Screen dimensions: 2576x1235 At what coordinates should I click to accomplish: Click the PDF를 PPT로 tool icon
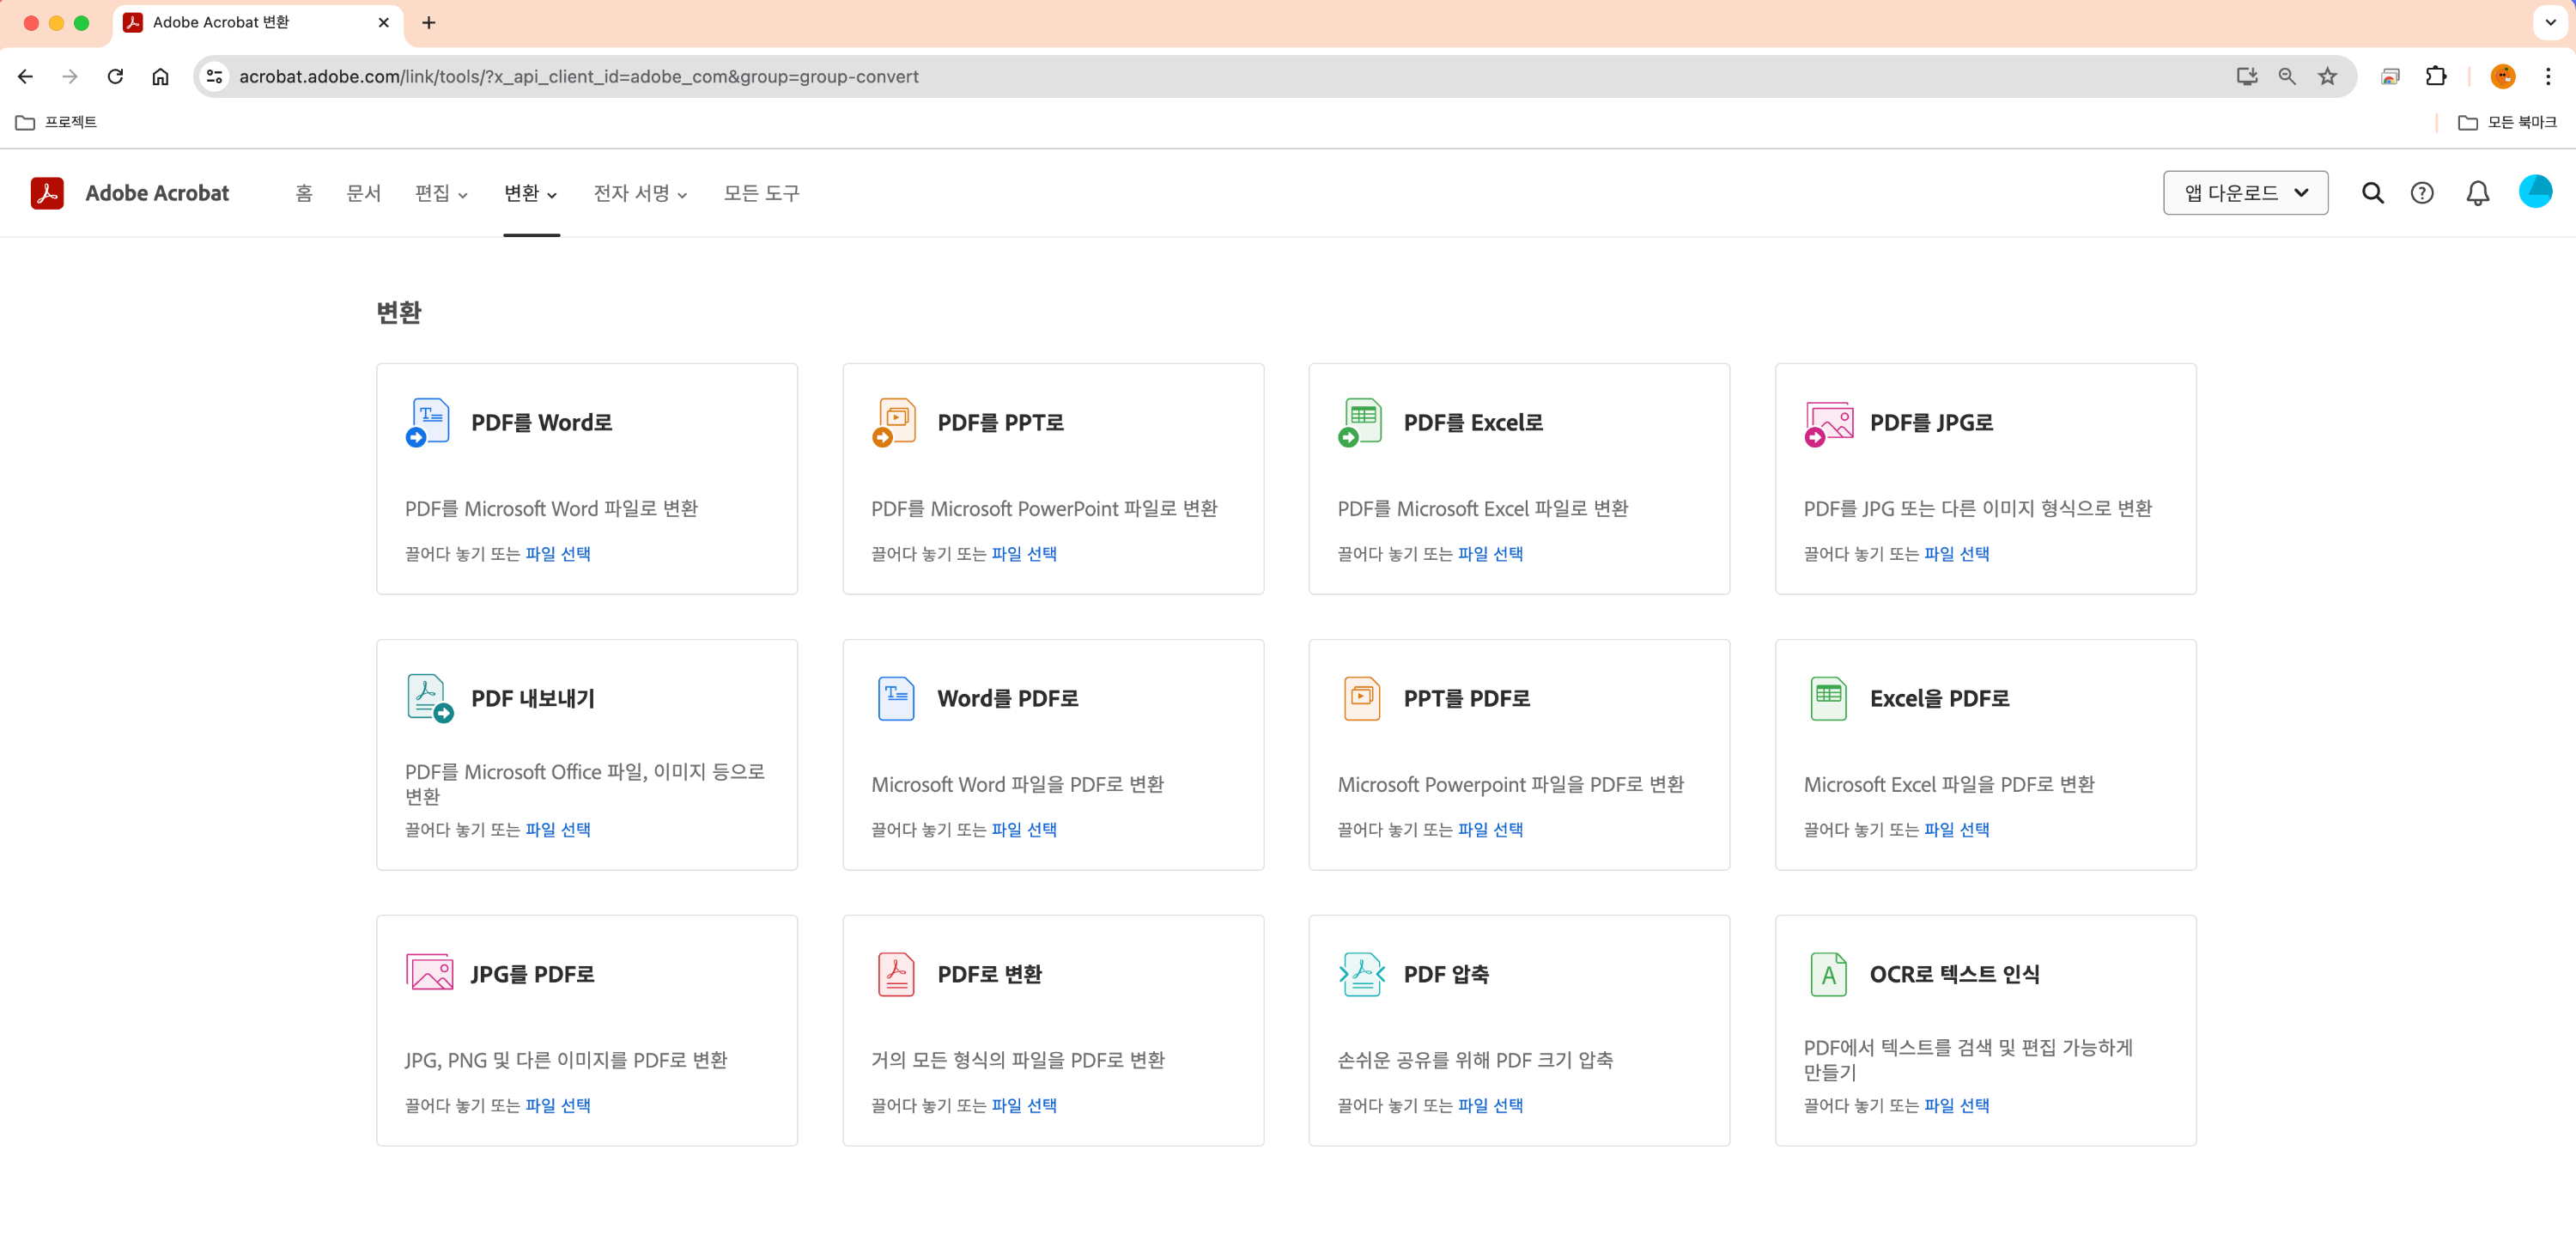pyautogui.click(x=894, y=422)
